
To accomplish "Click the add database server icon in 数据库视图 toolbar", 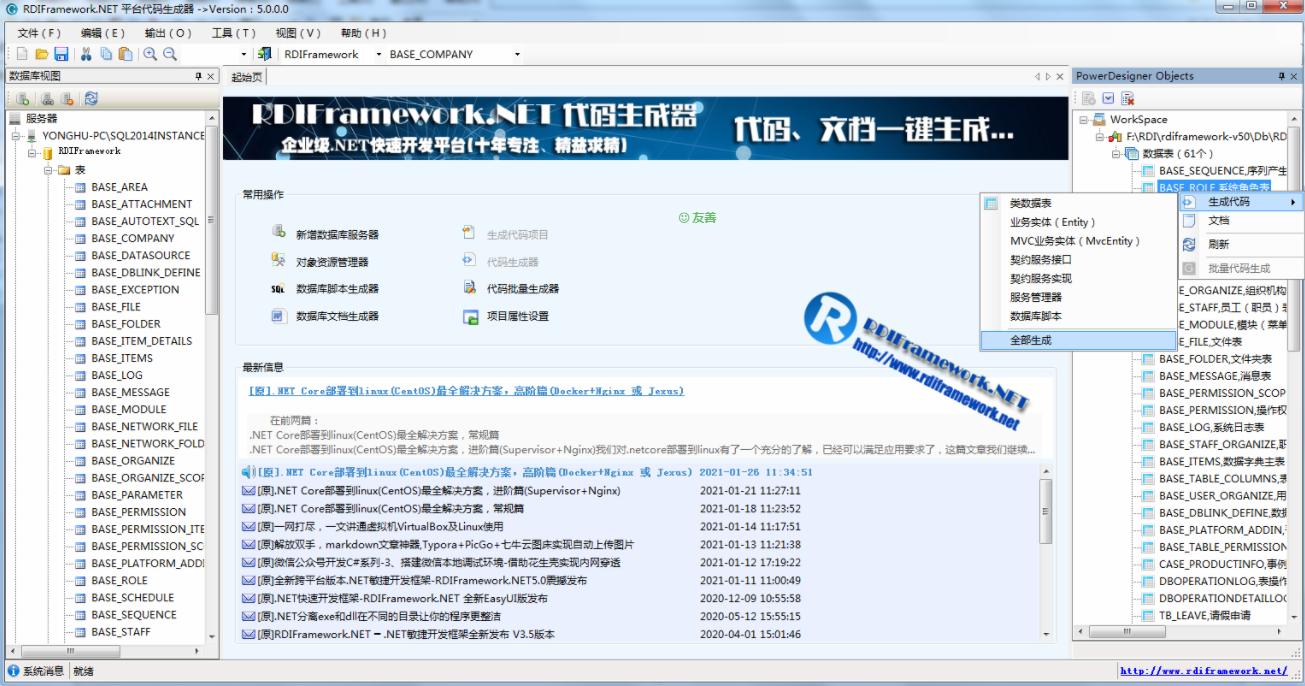I will point(22,98).
